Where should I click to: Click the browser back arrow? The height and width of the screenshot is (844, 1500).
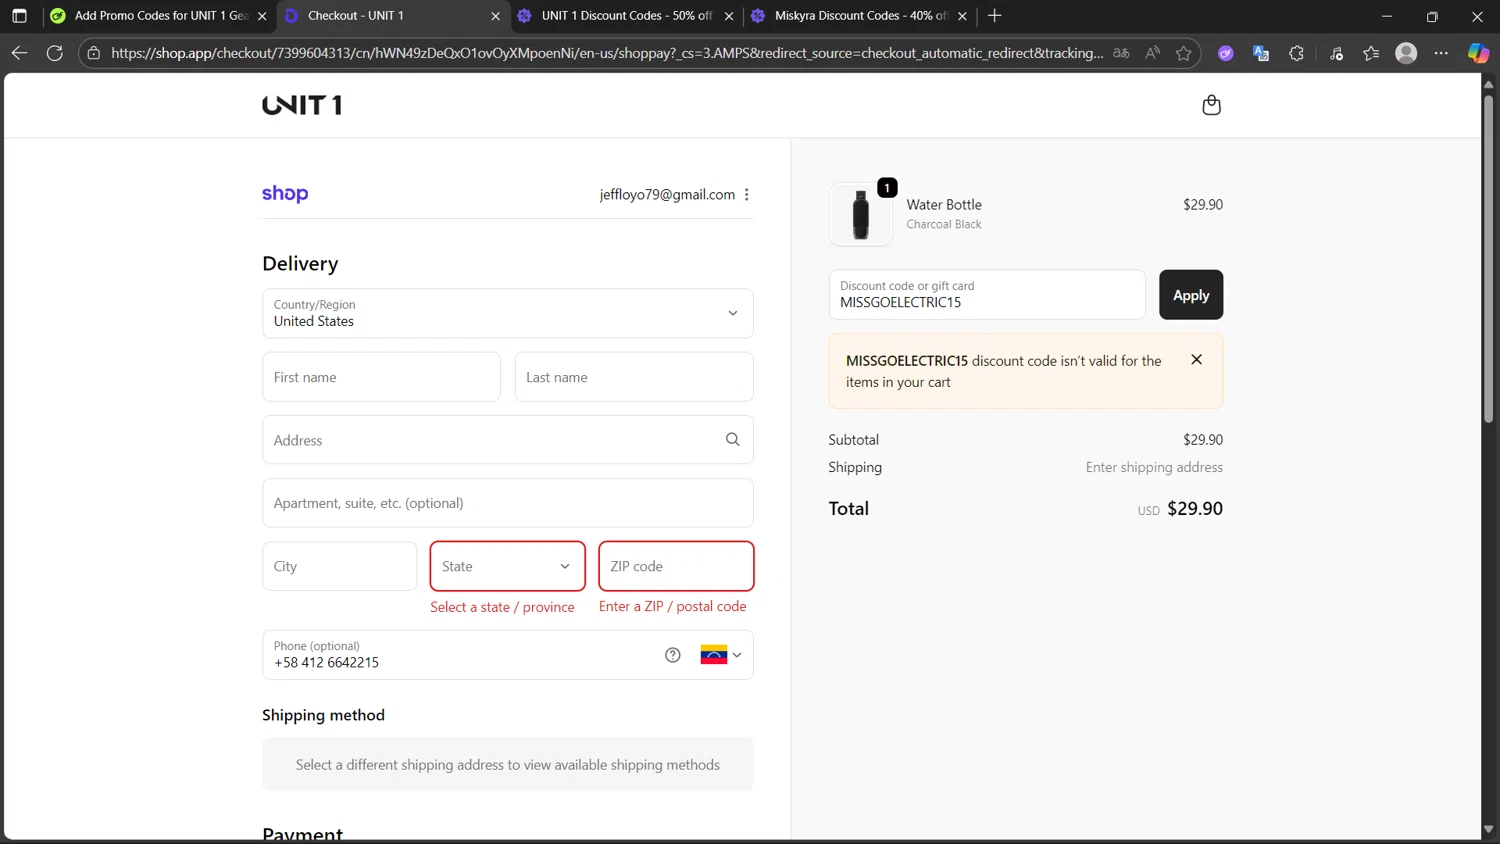tap(19, 53)
